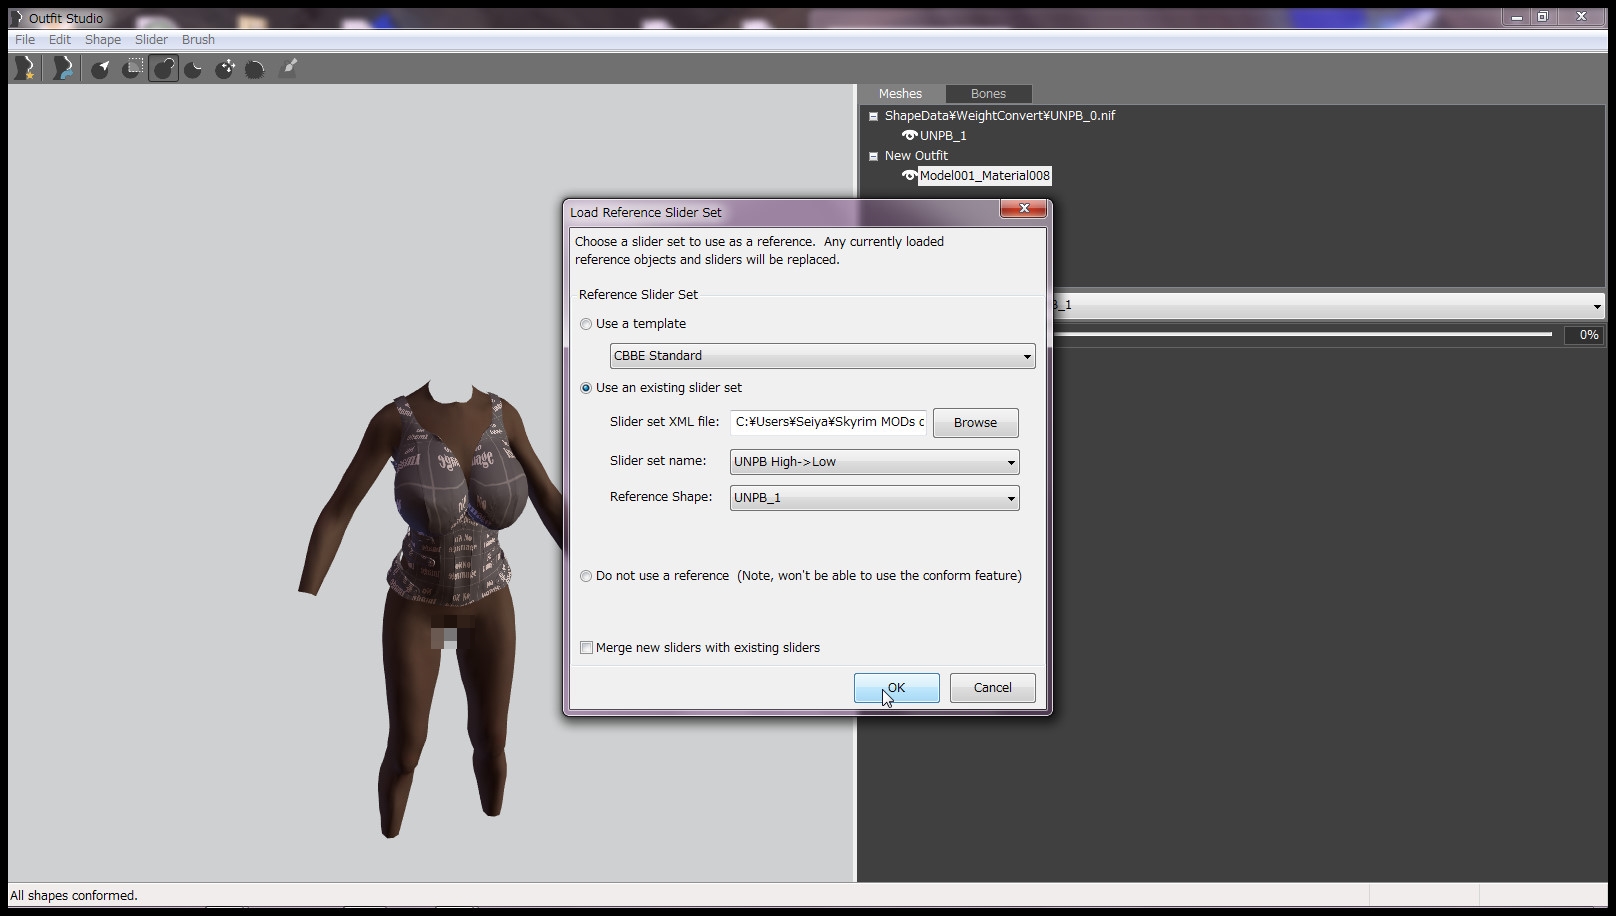Select the Use a template radio button
This screenshot has height=916, width=1616.
click(586, 324)
